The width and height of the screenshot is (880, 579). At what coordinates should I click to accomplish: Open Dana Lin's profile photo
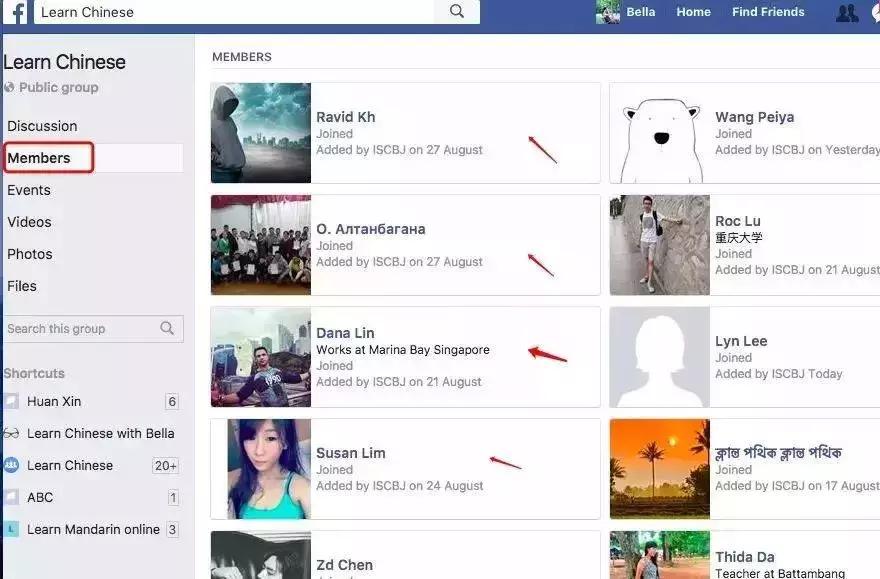click(x=260, y=357)
